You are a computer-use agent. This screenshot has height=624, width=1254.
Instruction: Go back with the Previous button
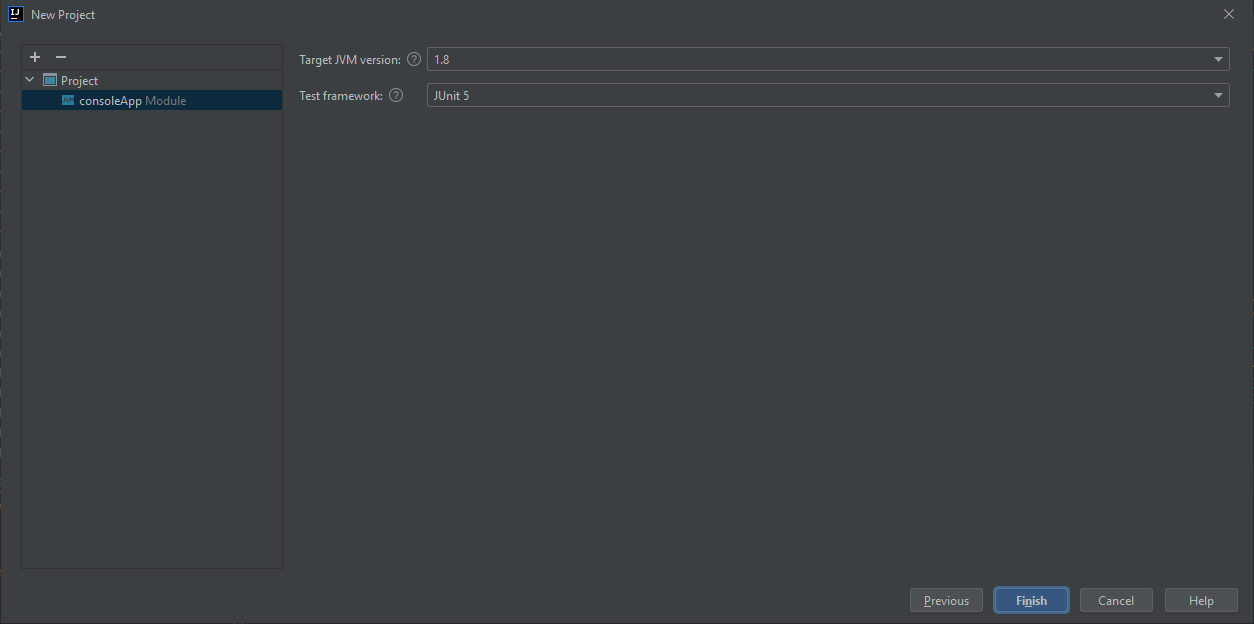point(946,600)
